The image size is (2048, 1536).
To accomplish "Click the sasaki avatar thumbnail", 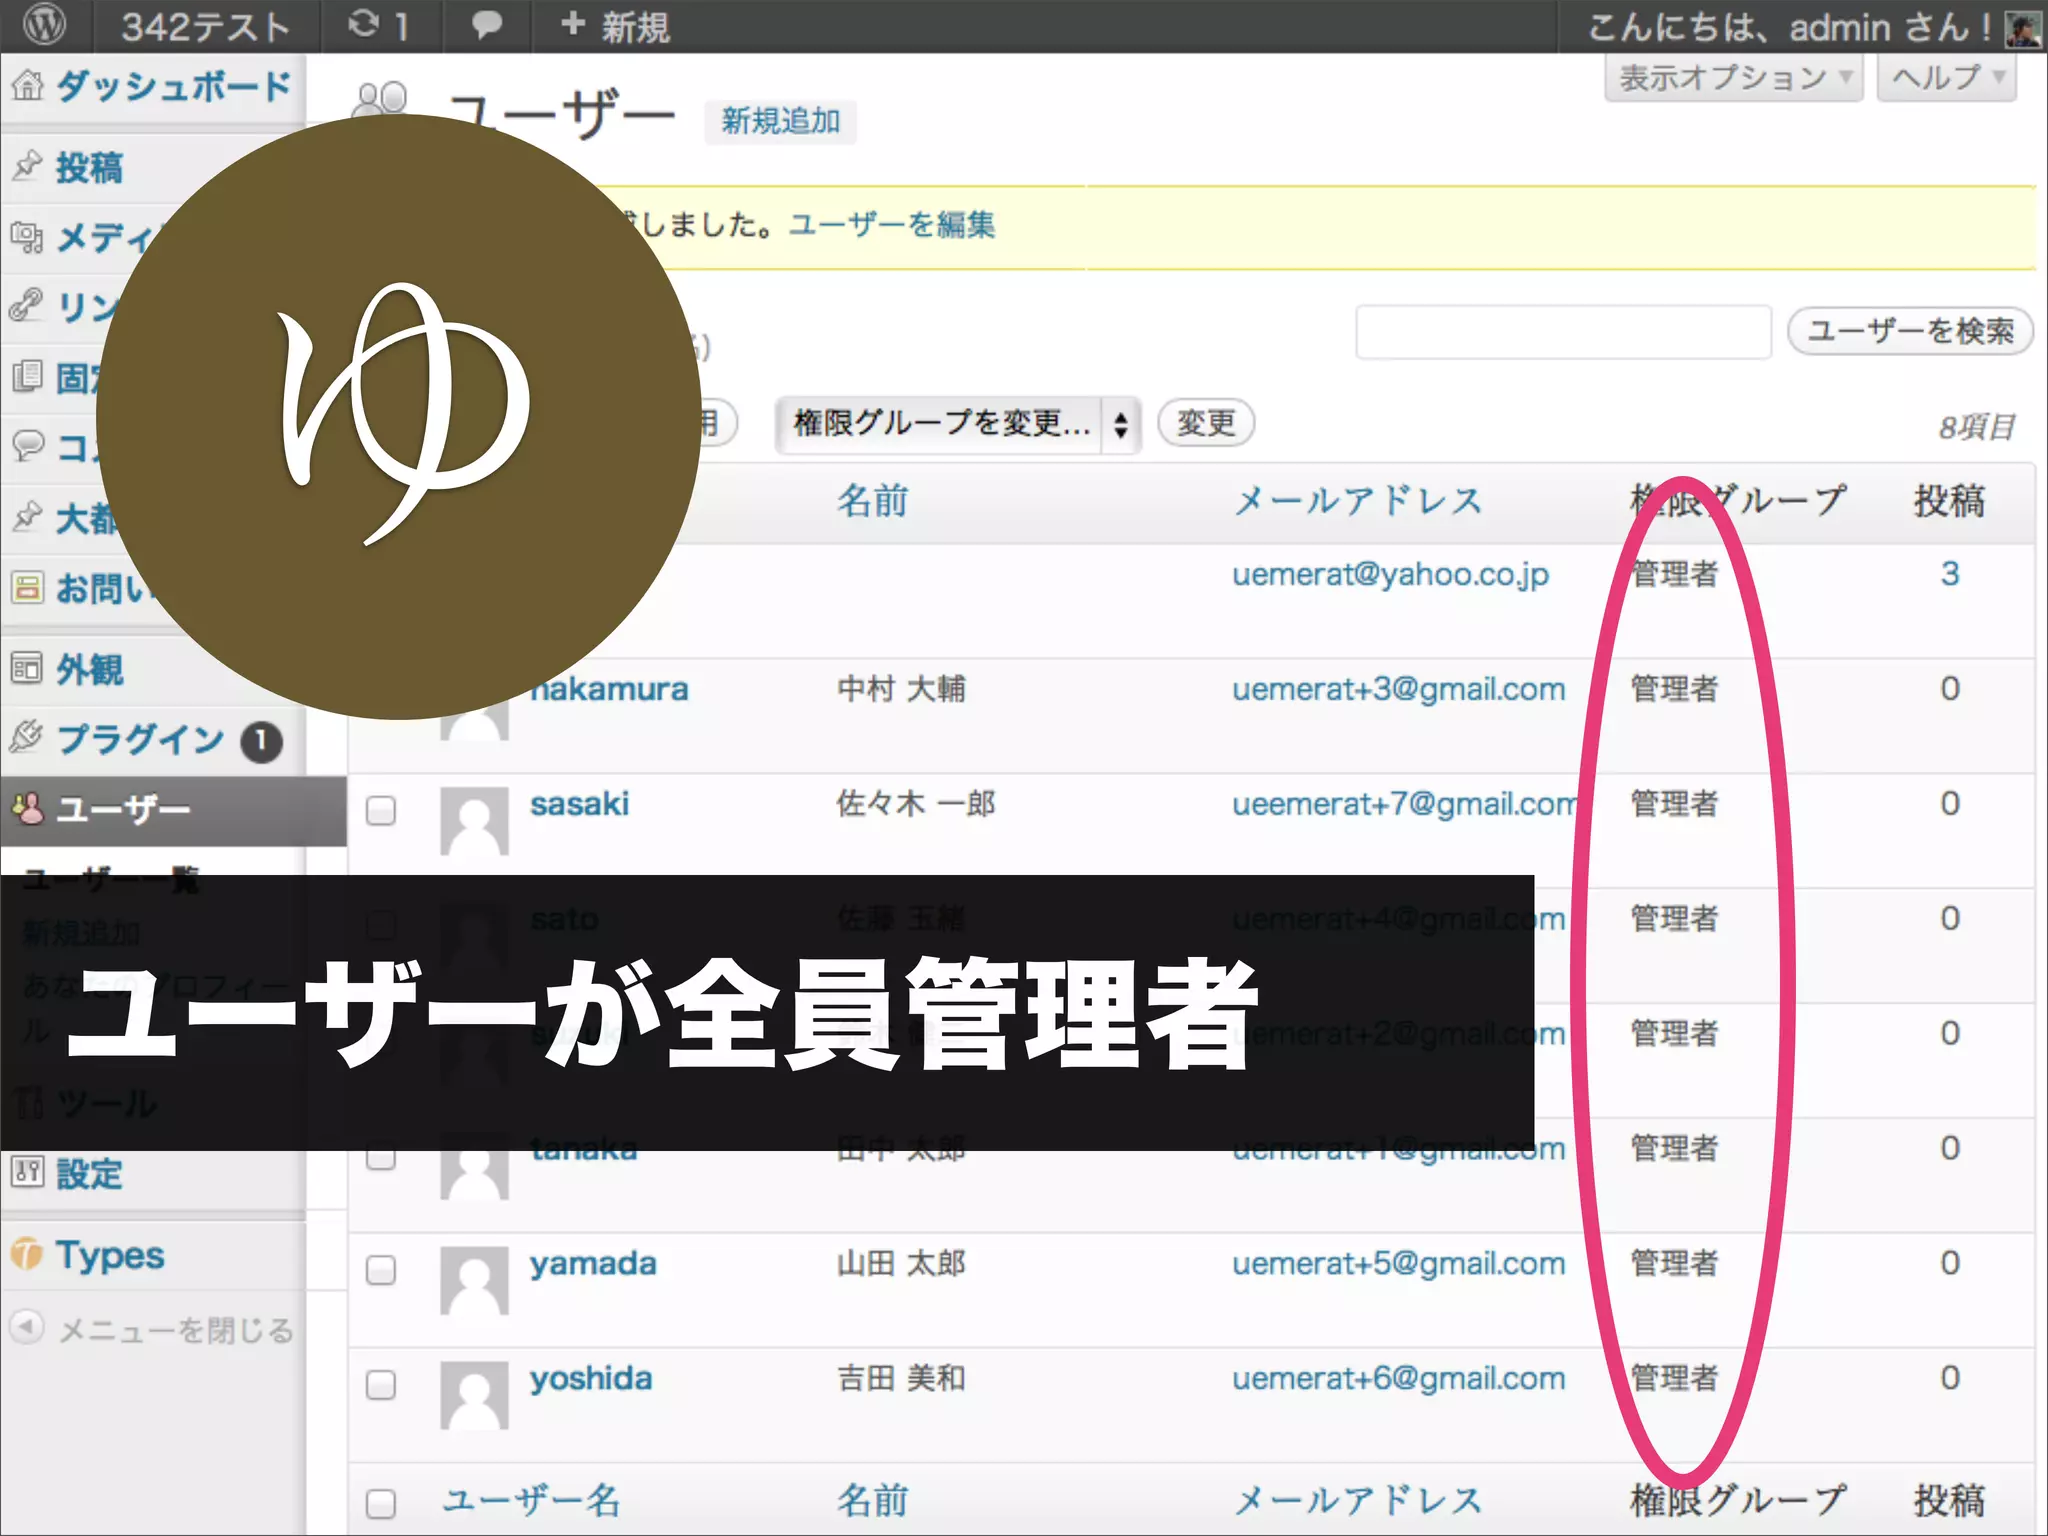I will pyautogui.click(x=475, y=821).
